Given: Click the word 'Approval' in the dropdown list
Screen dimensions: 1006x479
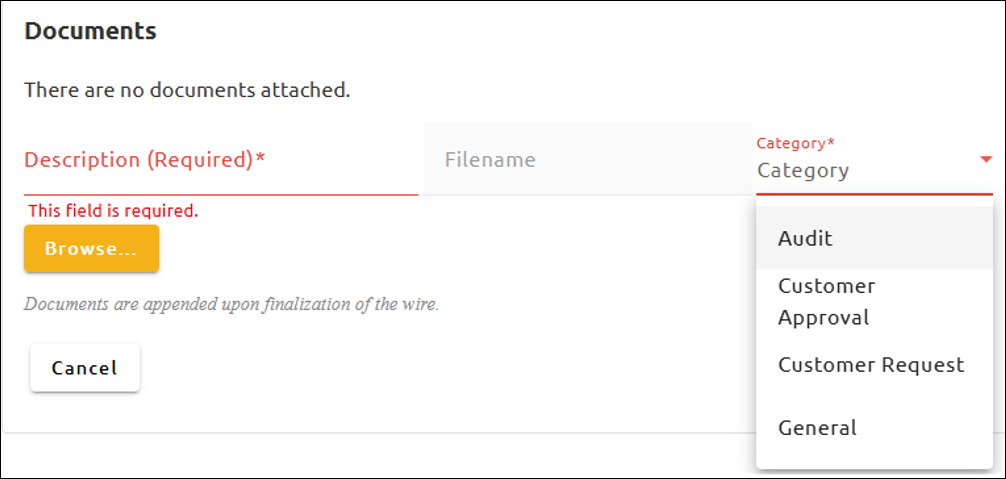Looking at the screenshot, I should point(823,318).
